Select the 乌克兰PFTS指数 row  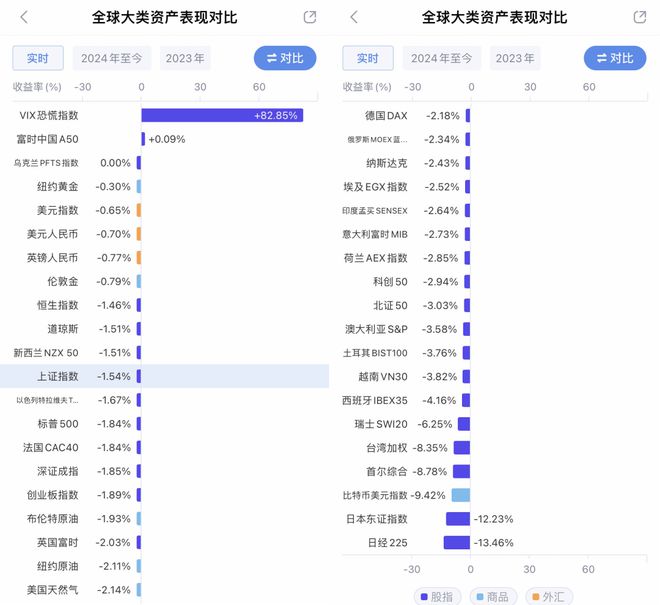tap(165, 163)
